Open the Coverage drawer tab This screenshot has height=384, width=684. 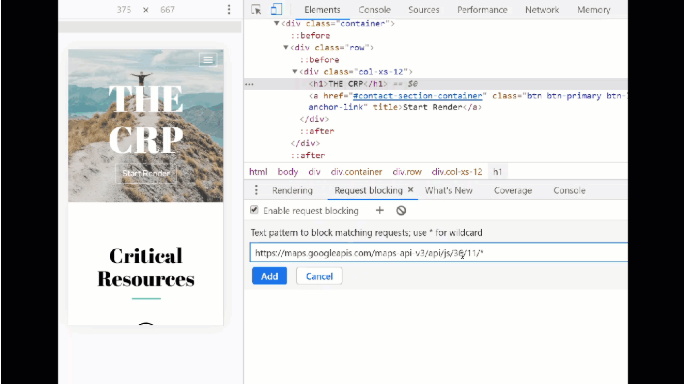coord(513,190)
